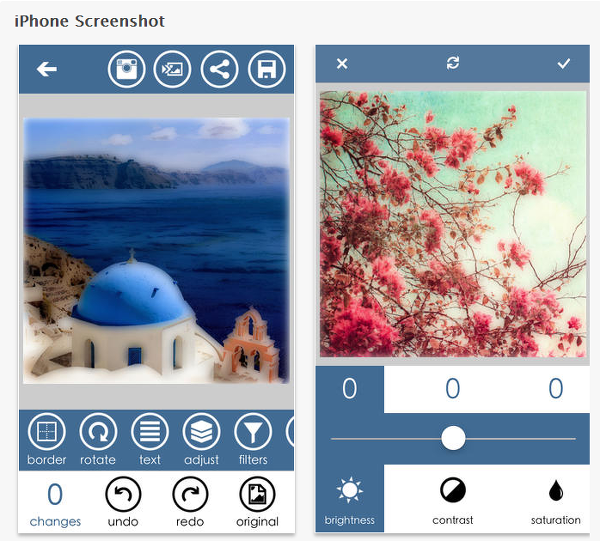
Task: Click the Santorini church photo preview
Action: pos(157,251)
